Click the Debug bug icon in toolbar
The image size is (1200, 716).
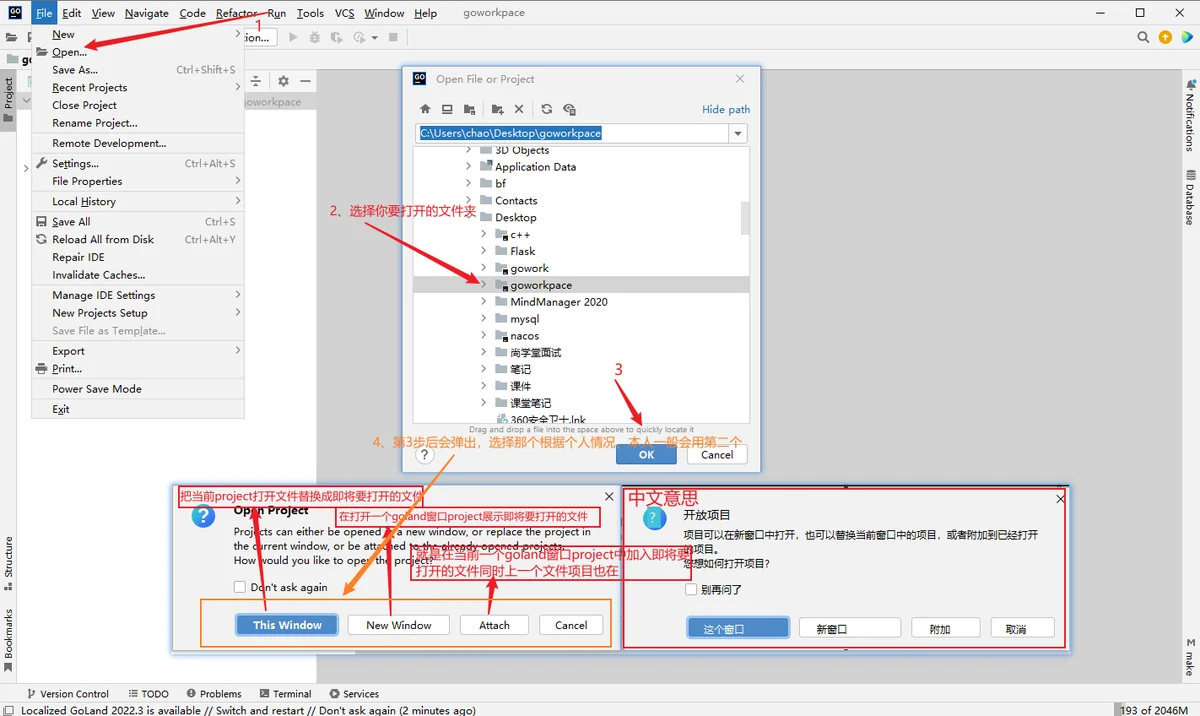[x=314, y=37]
